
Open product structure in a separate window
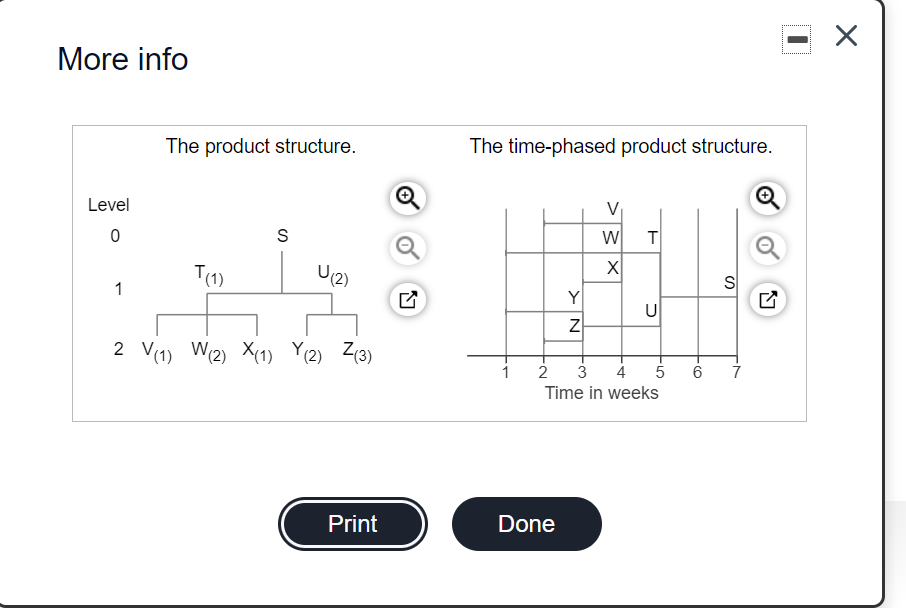pos(407,300)
